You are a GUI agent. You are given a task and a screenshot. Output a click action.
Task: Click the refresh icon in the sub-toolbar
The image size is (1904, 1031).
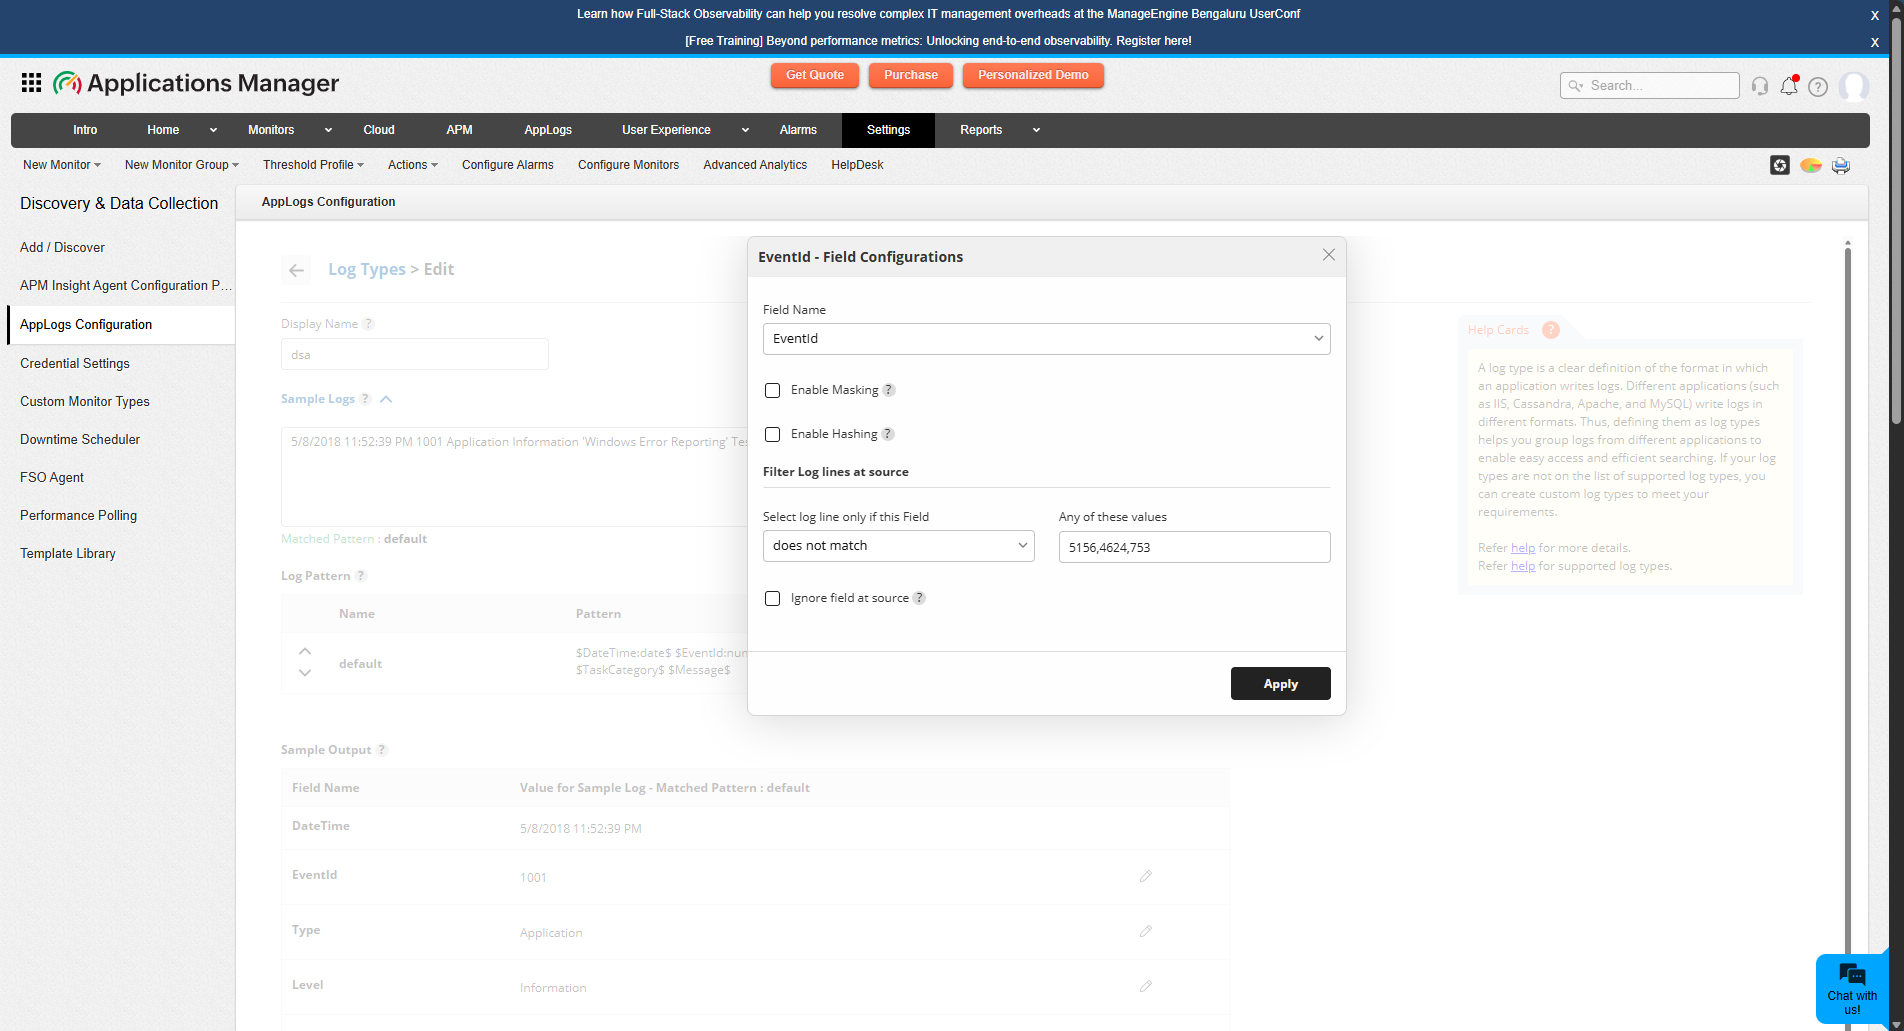pyautogui.click(x=1779, y=165)
